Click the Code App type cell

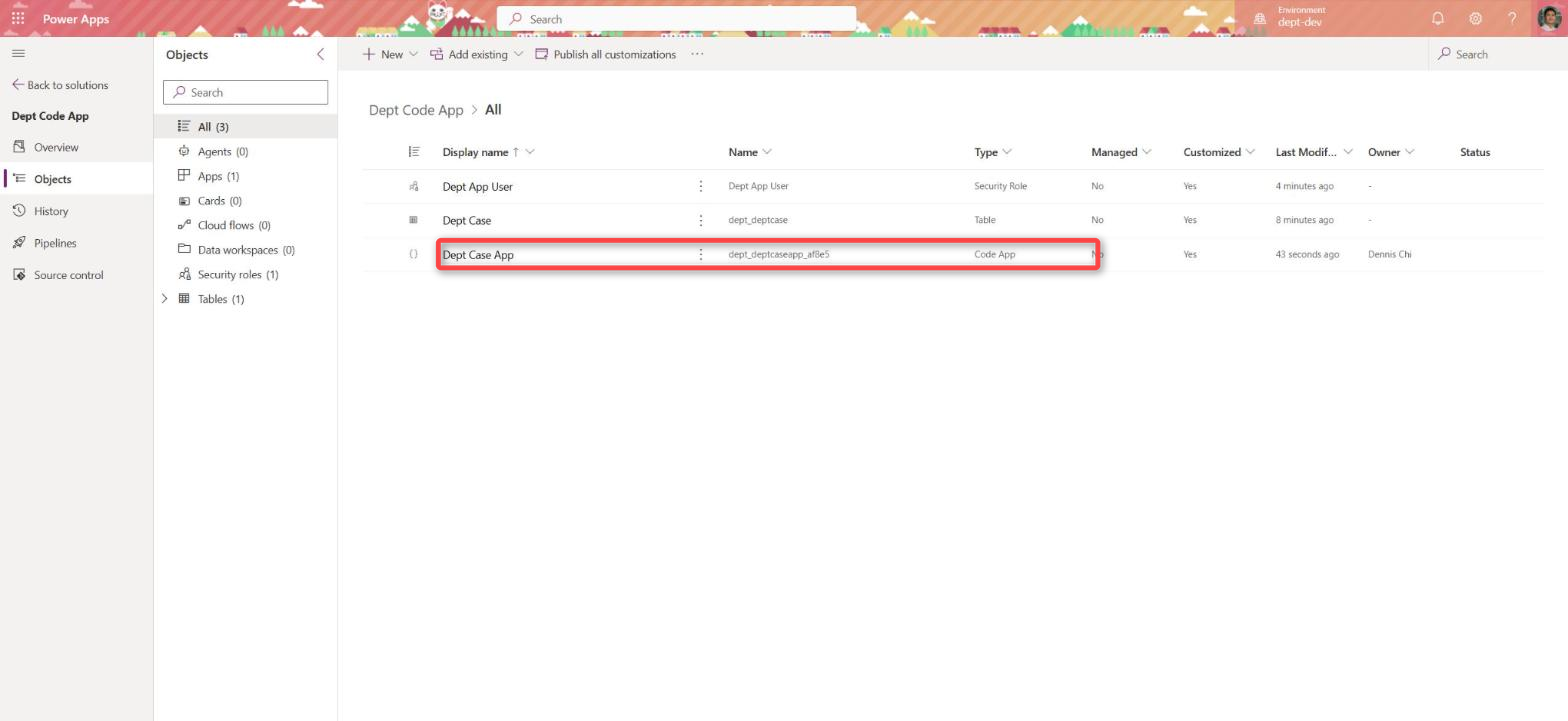click(x=994, y=254)
